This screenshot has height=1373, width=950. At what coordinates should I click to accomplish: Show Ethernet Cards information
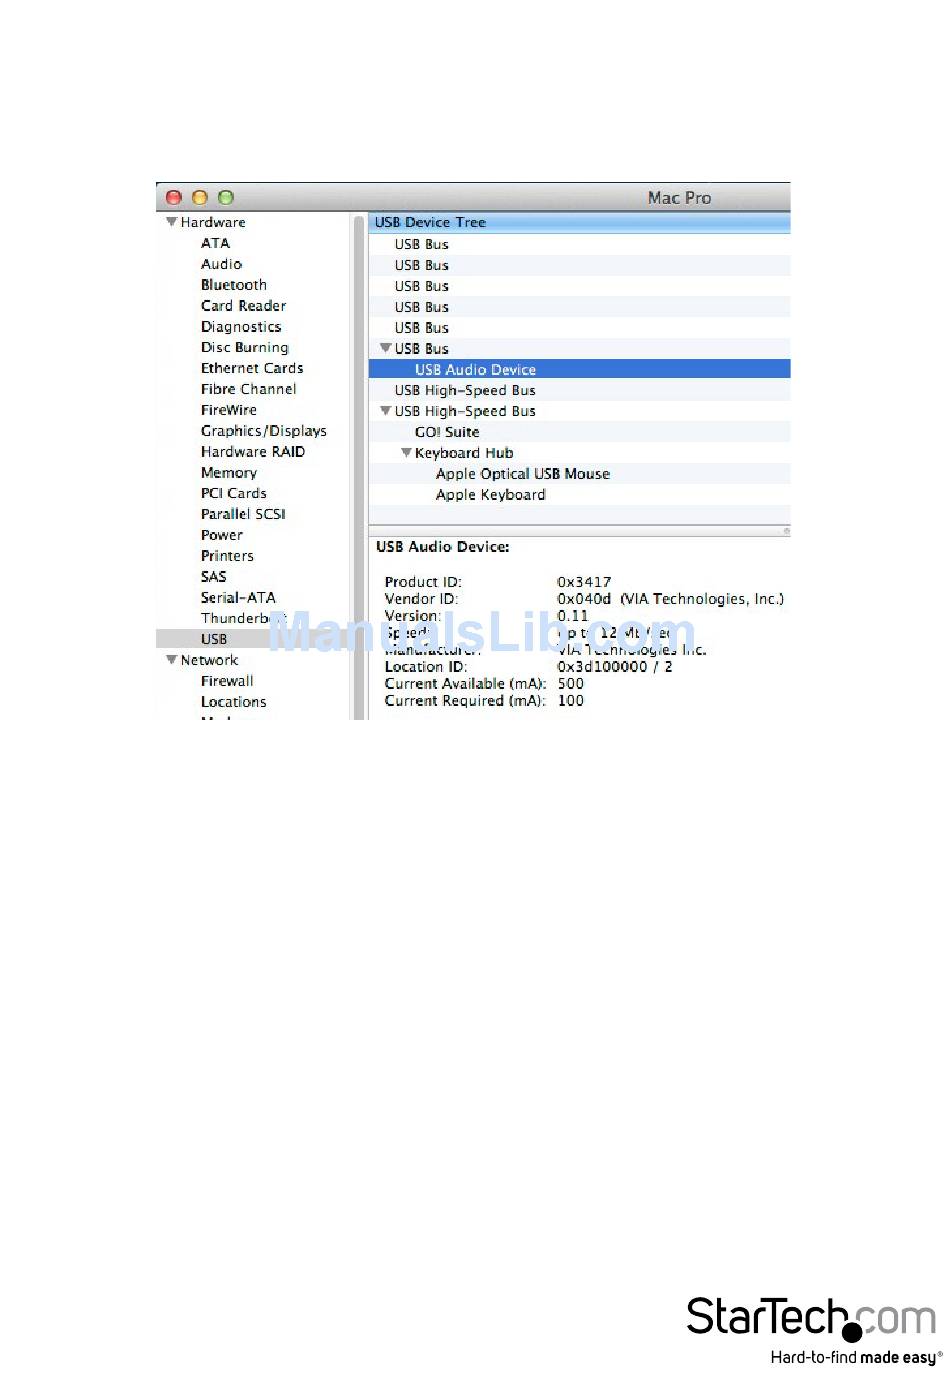click(x=252, y=368)
